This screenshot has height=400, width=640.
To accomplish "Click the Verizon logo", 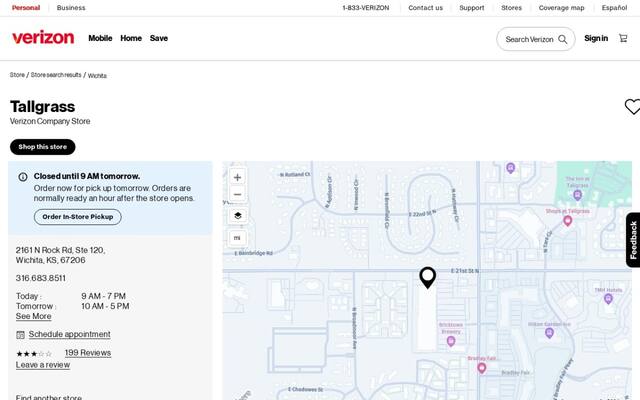I will click(43, 38).
